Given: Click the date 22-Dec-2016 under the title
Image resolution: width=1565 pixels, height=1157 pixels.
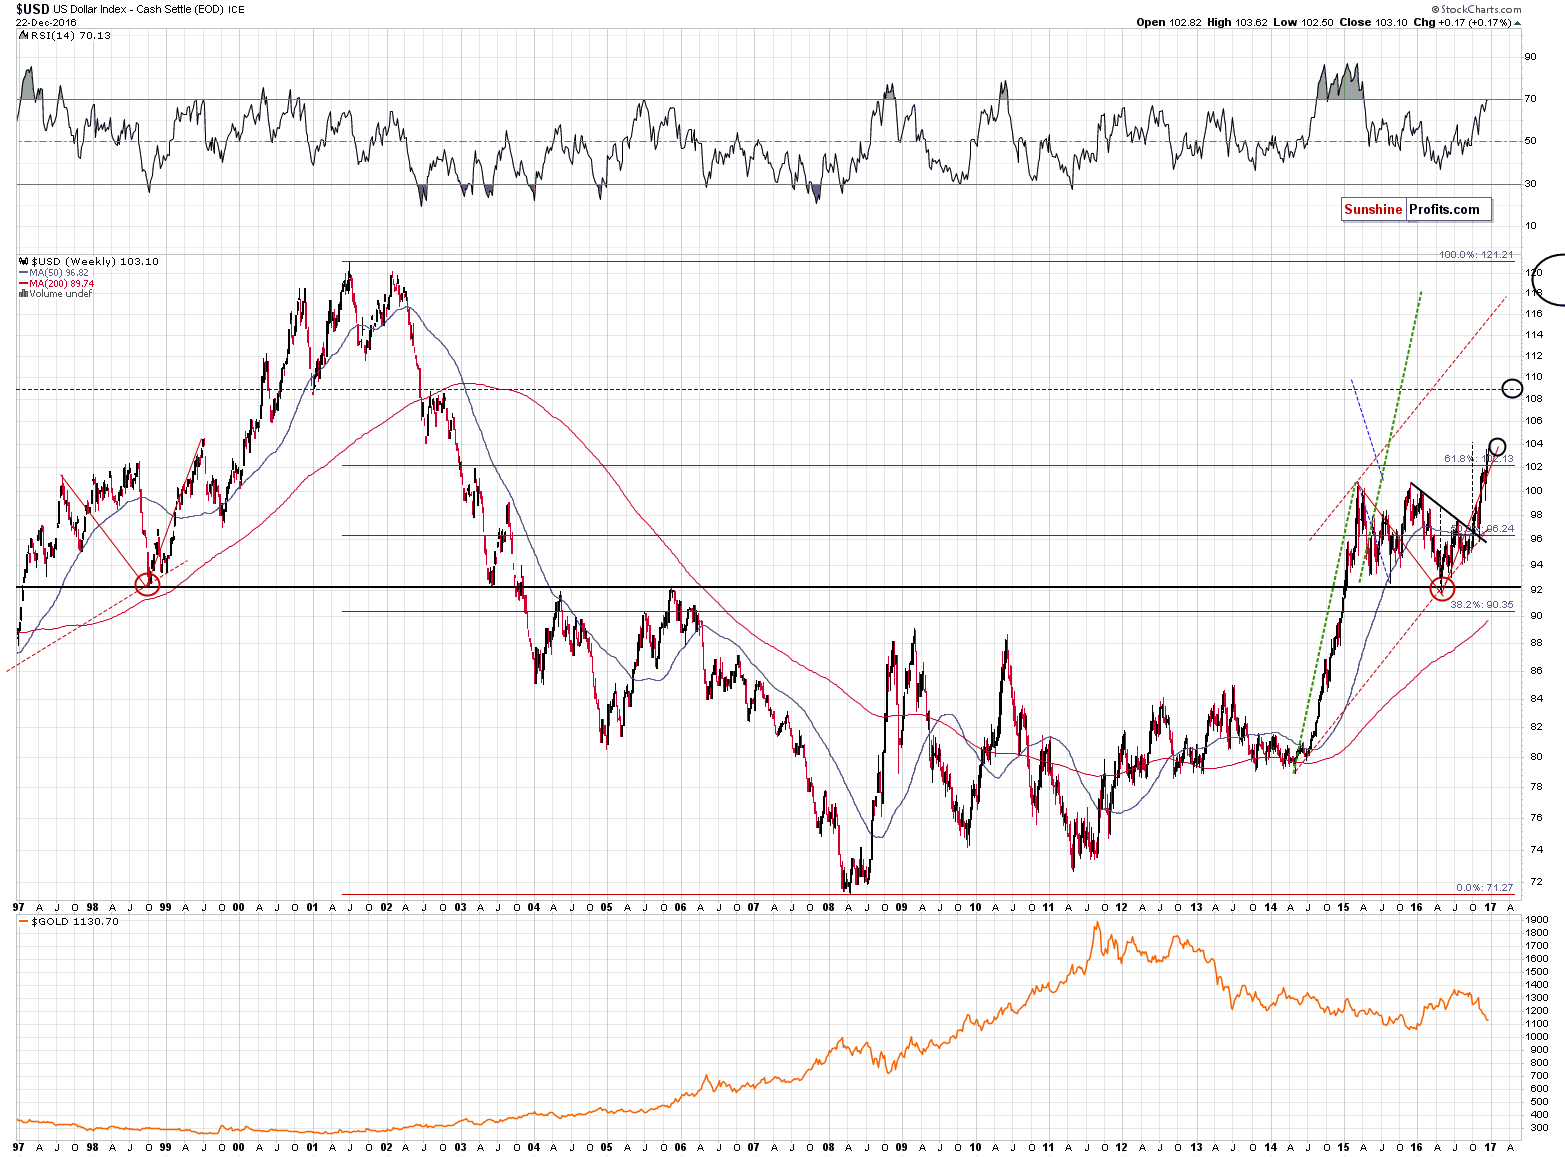Looking at the screenshot, I should pos(44,22).
